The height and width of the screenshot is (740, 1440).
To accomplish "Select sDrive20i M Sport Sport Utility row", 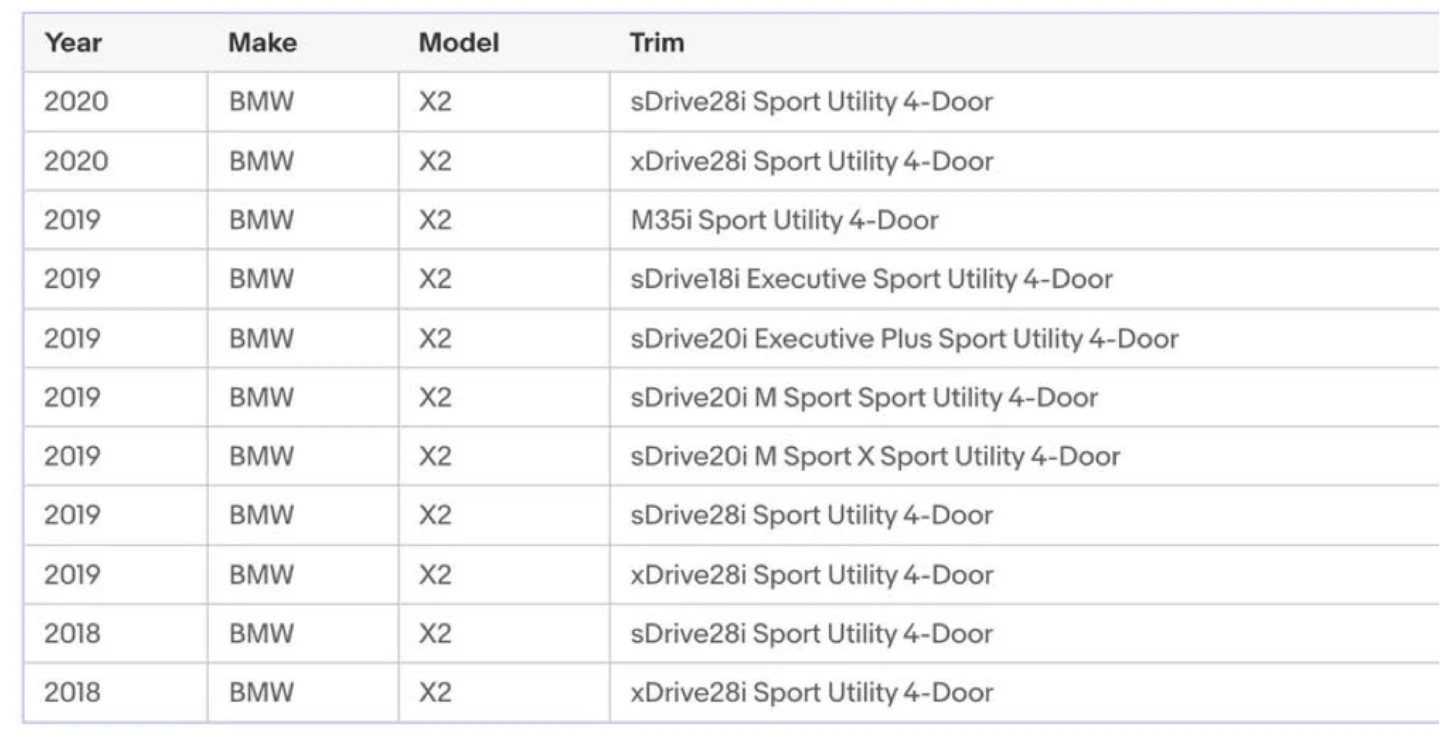I will point(731,397).
